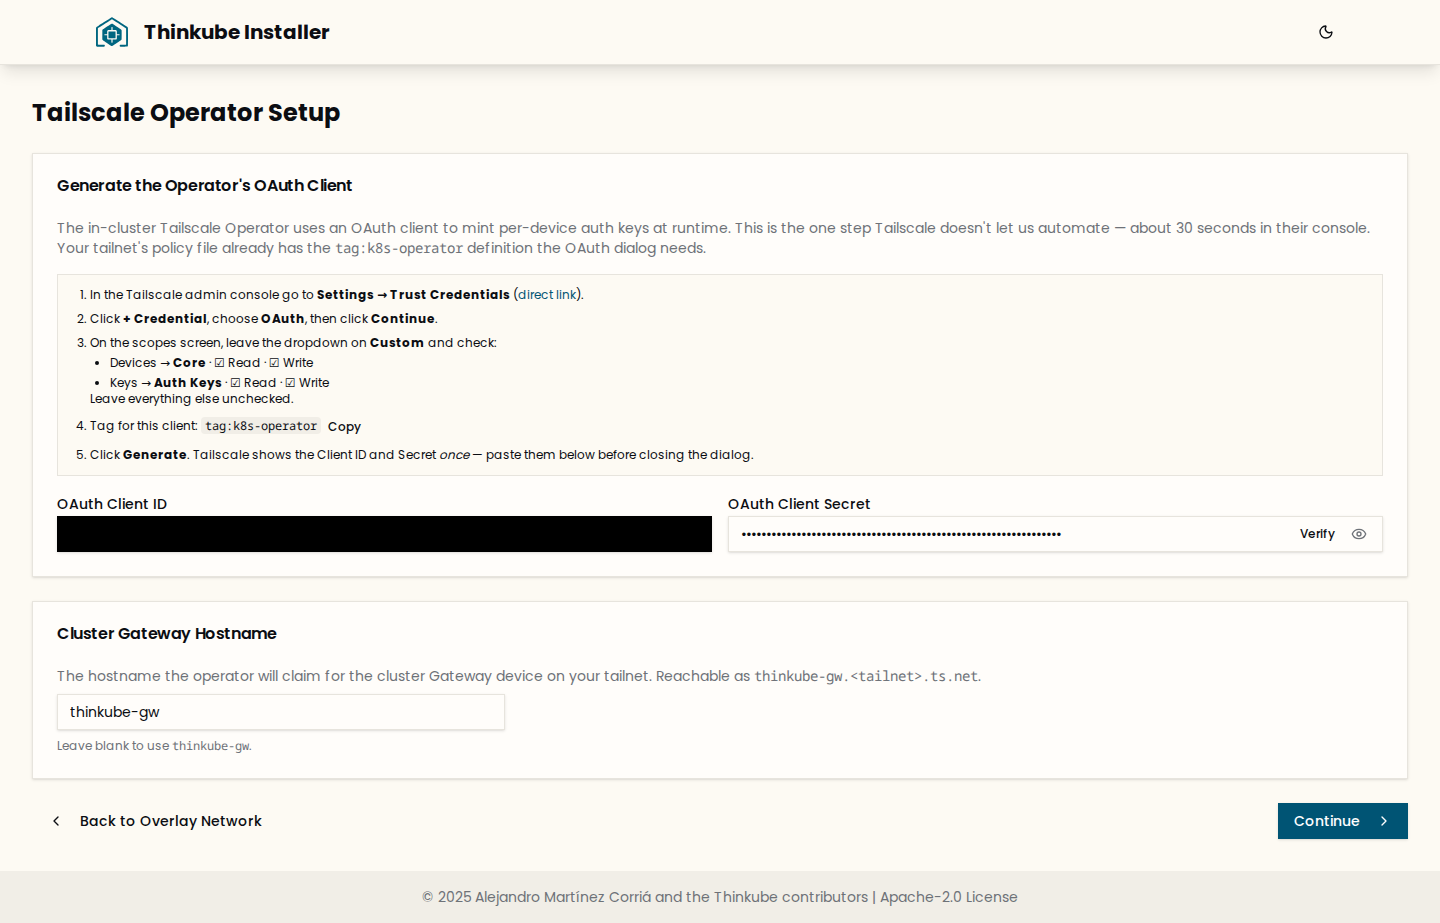Click step 5 'Generate' instruction text
The height and width of the screenshot is (923, 1440).
pyautogui.click(x=422, y=455)
